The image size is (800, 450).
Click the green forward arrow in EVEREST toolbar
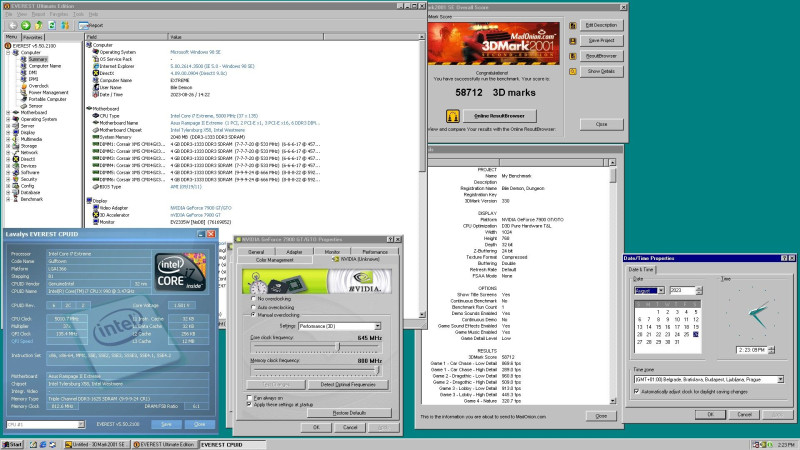coord(26,25)
